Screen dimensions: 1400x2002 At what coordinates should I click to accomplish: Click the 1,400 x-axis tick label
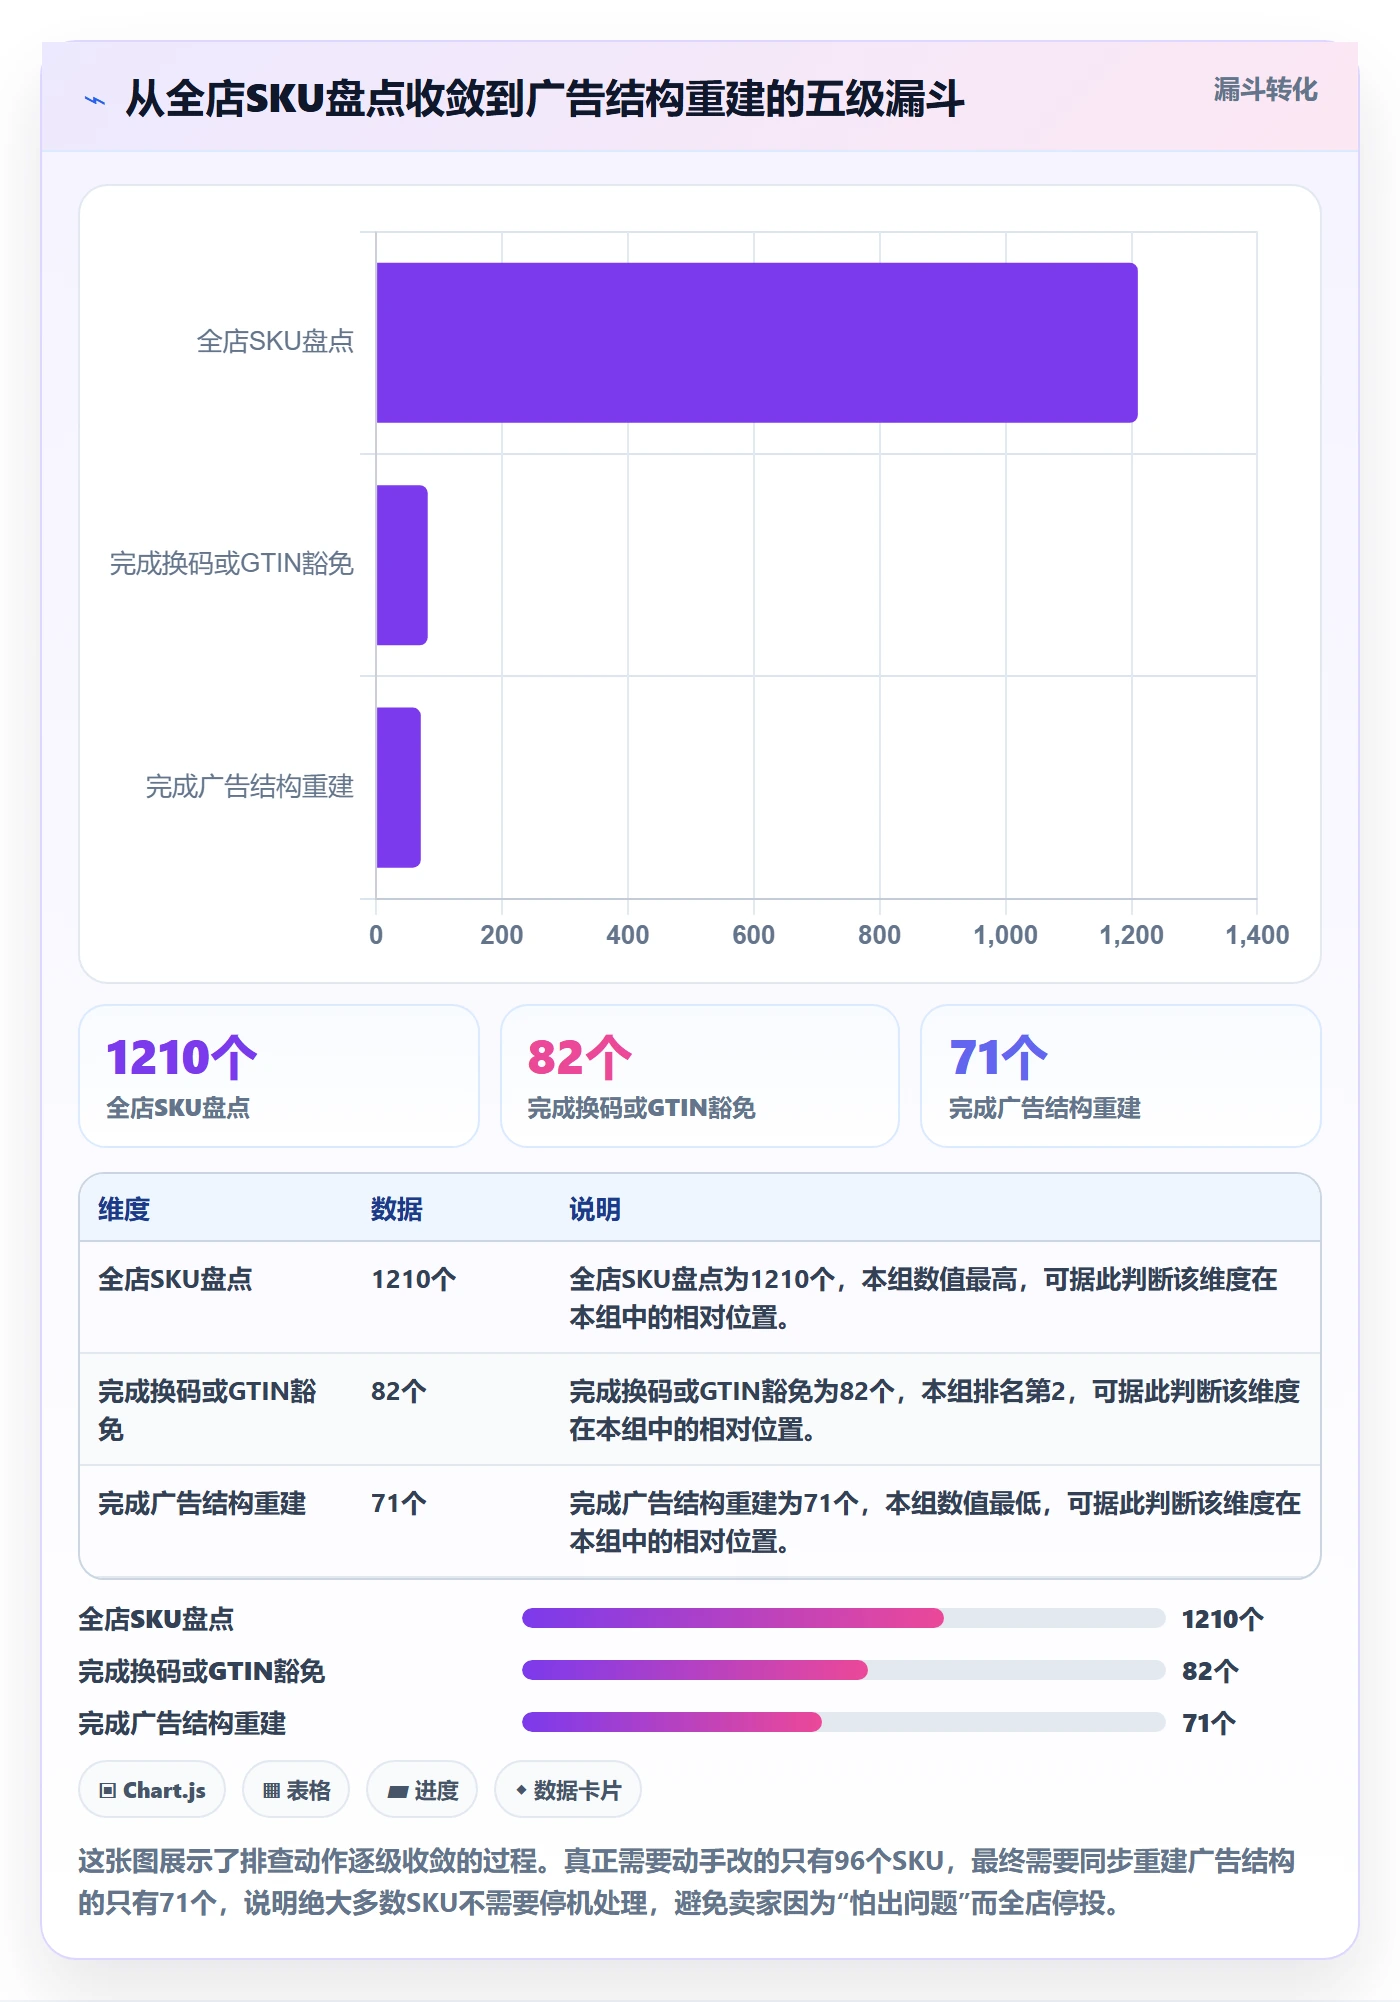click(x=1257, y=935)
